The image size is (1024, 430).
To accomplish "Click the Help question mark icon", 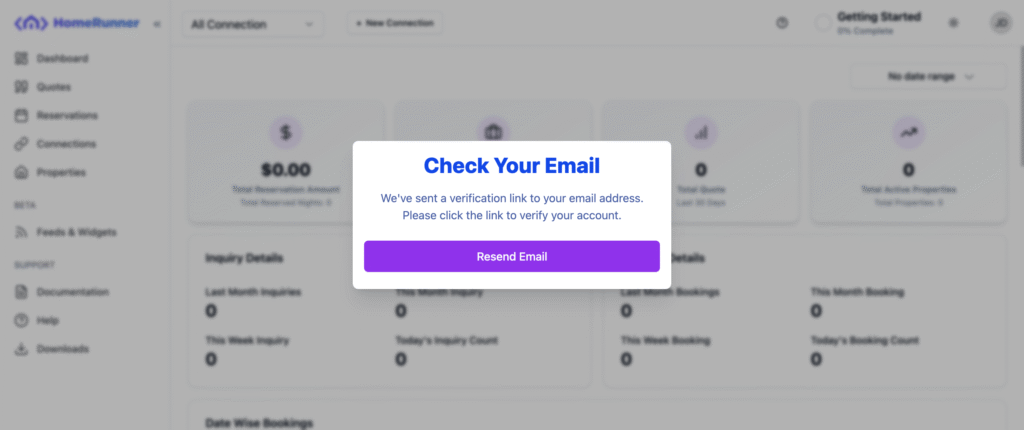I will (x=21, y=321).
